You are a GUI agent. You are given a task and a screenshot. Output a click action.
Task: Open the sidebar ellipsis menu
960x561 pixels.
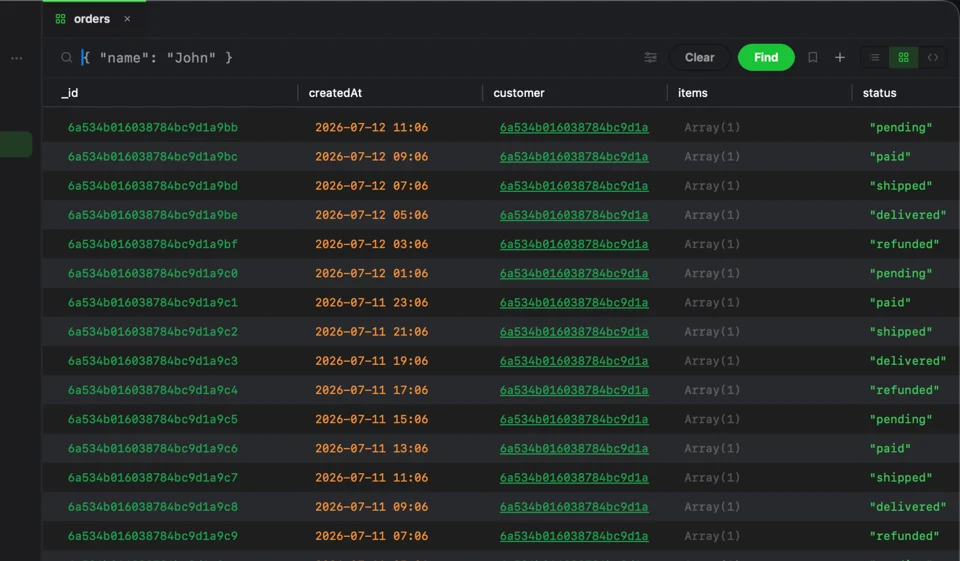pos(17,58)
